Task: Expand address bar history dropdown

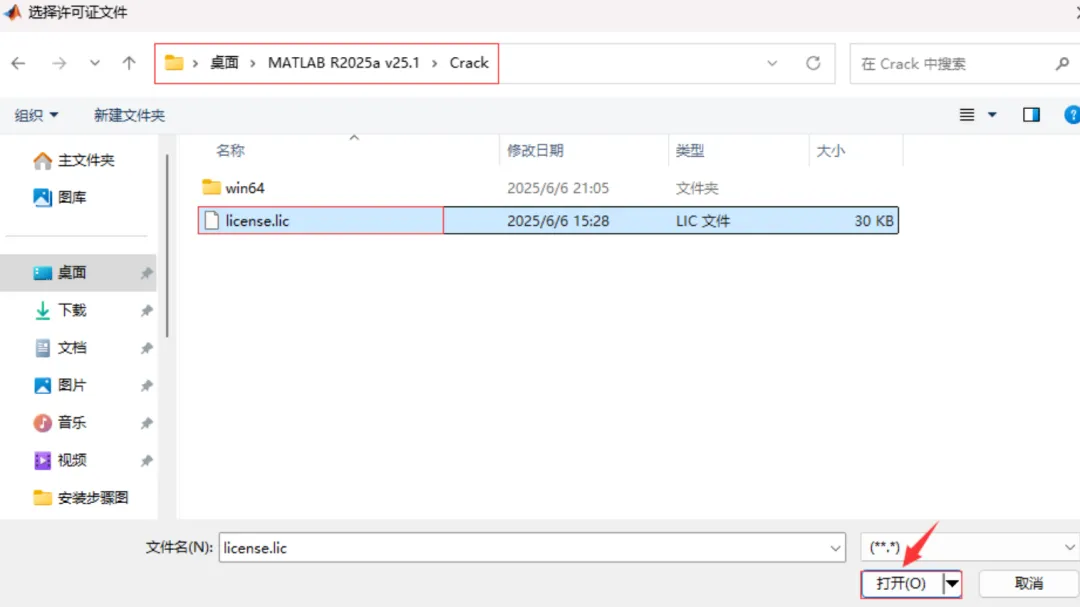Action: (772, 63)
